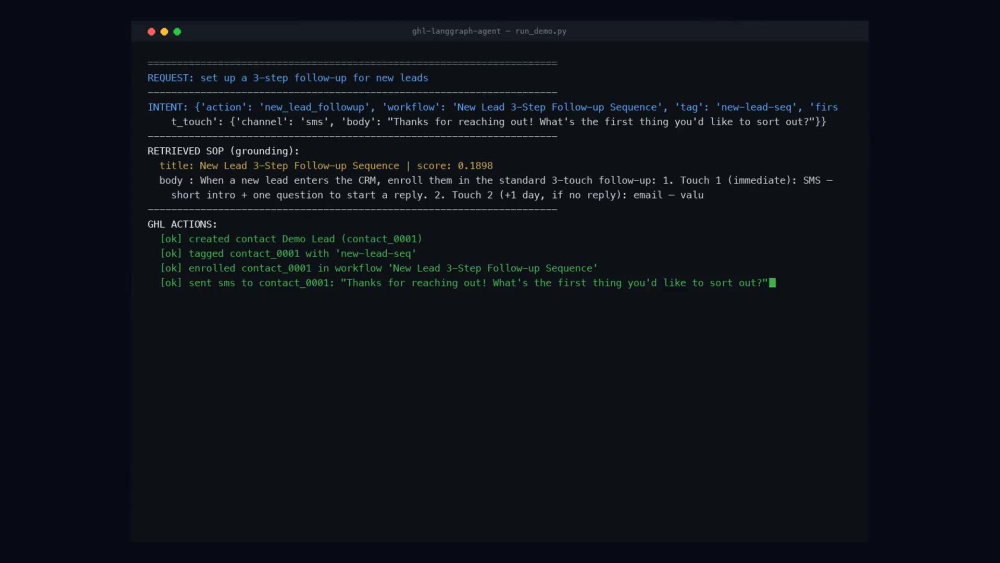
Task: Click the red close window button
Action: [151, 31]
